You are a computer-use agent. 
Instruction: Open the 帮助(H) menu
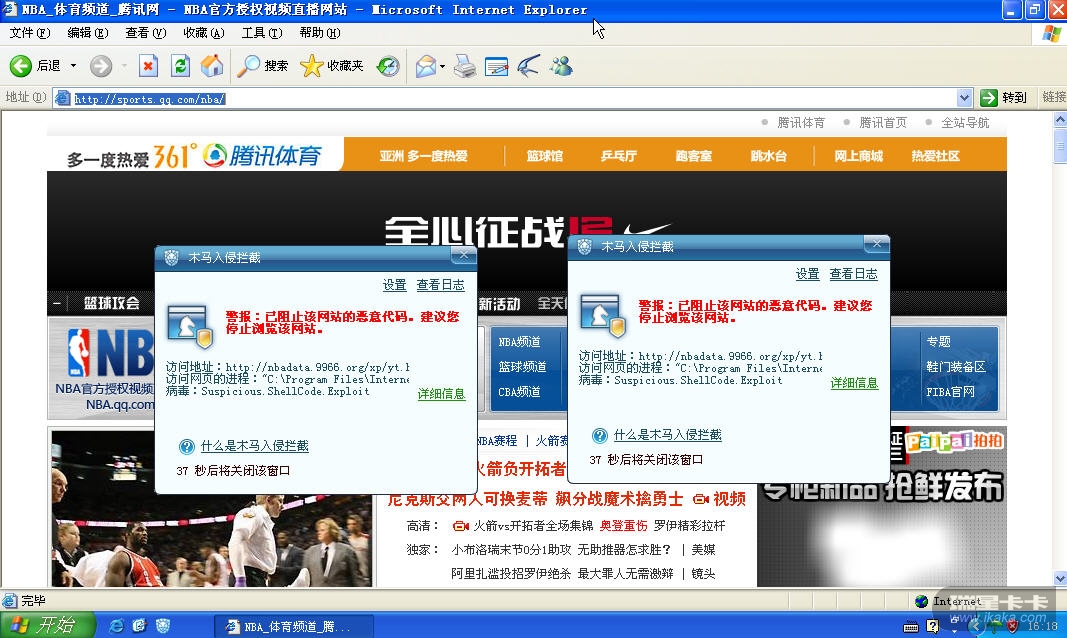(x=320, y=33)
